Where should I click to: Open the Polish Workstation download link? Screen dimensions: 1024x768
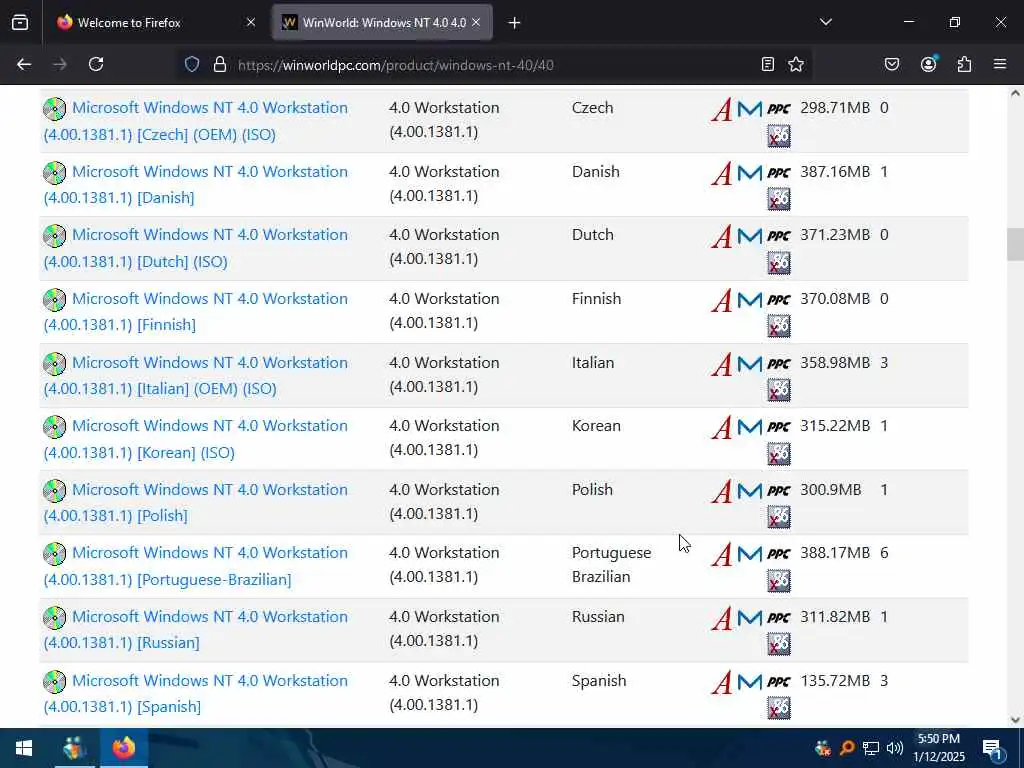(x=196, y=502)
